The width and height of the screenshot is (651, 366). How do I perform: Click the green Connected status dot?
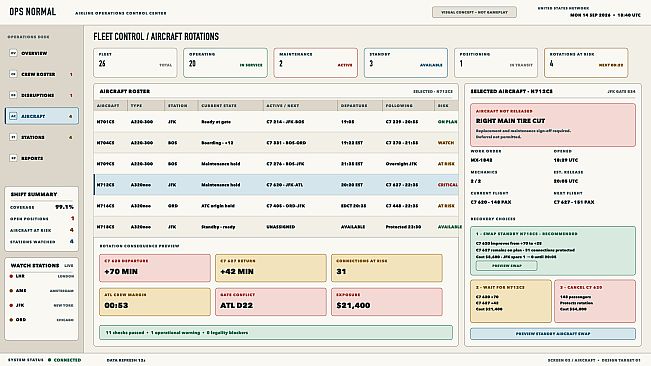[49, 360]
